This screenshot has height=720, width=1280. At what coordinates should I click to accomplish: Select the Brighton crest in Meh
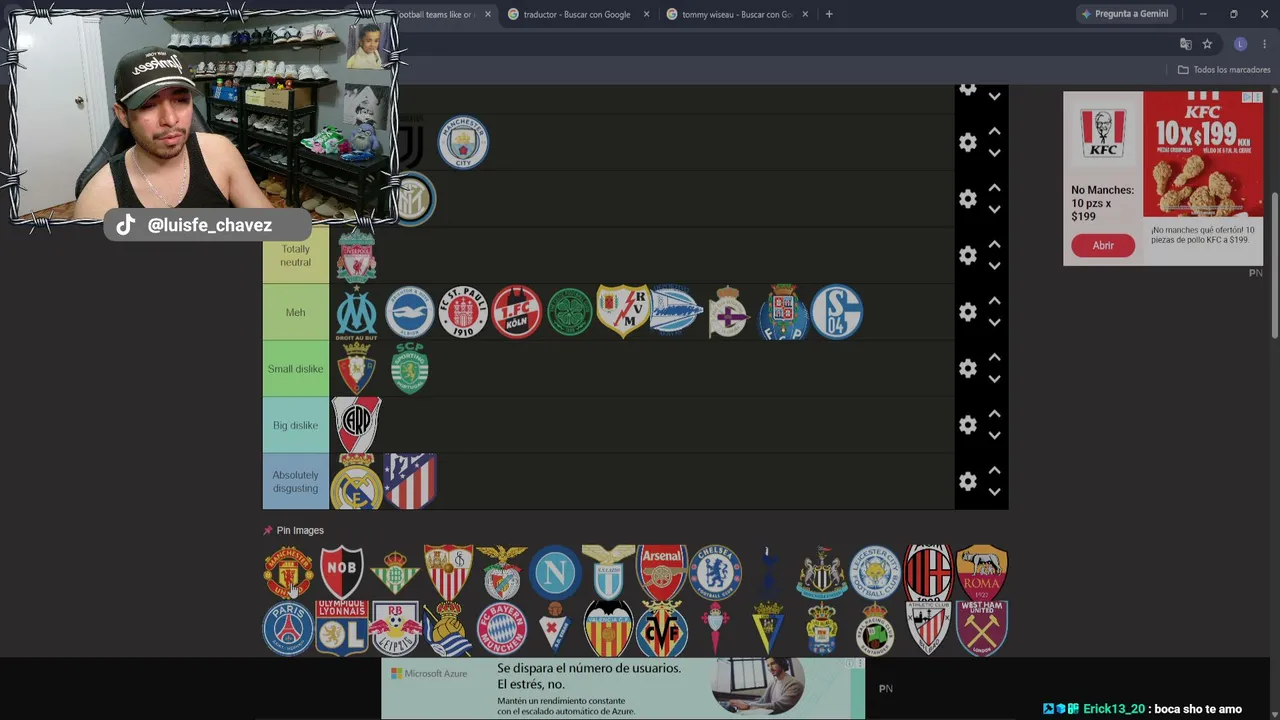410,312
